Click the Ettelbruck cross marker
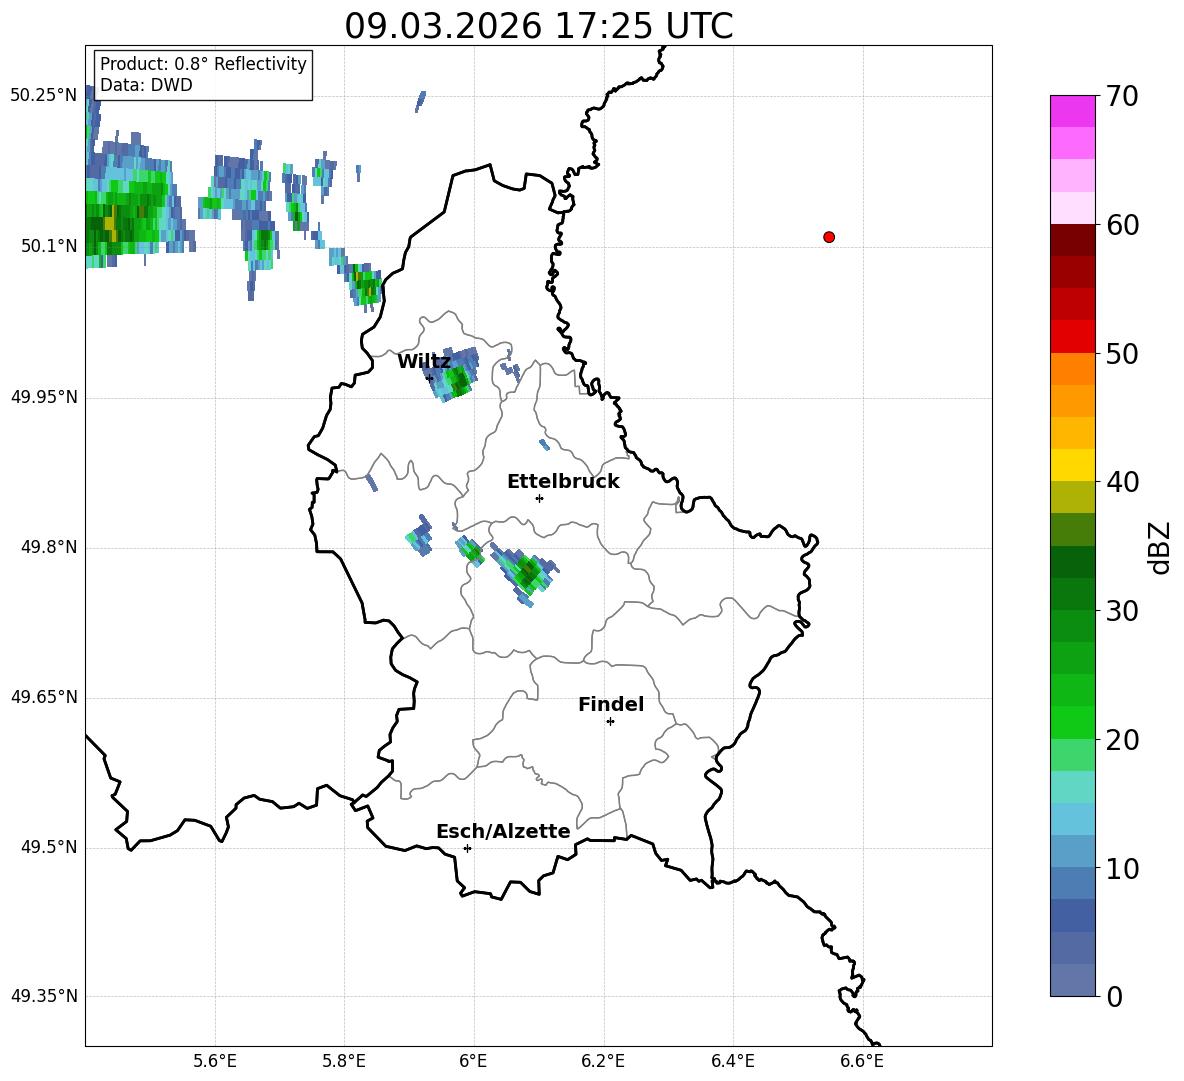The image size is (1184, 1081). pyautogui.click(x=539, y=498)
